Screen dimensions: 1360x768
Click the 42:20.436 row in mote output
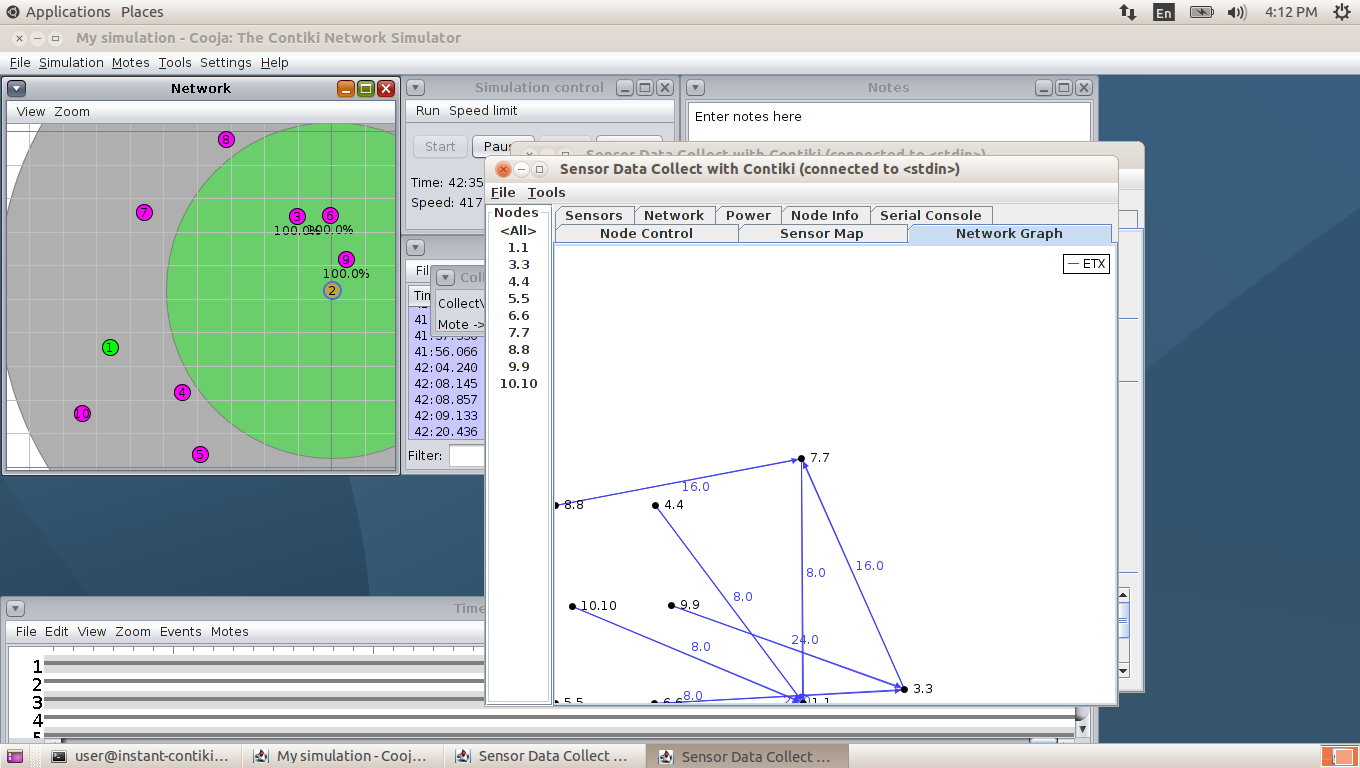point(447,432)
